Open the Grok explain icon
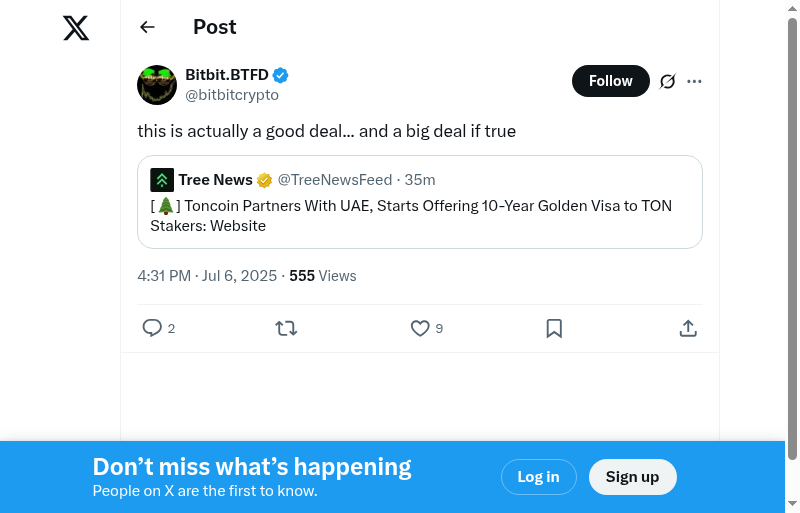Viewport: 800px width, 513px height. pyautogui.click(x=668, y=81)
